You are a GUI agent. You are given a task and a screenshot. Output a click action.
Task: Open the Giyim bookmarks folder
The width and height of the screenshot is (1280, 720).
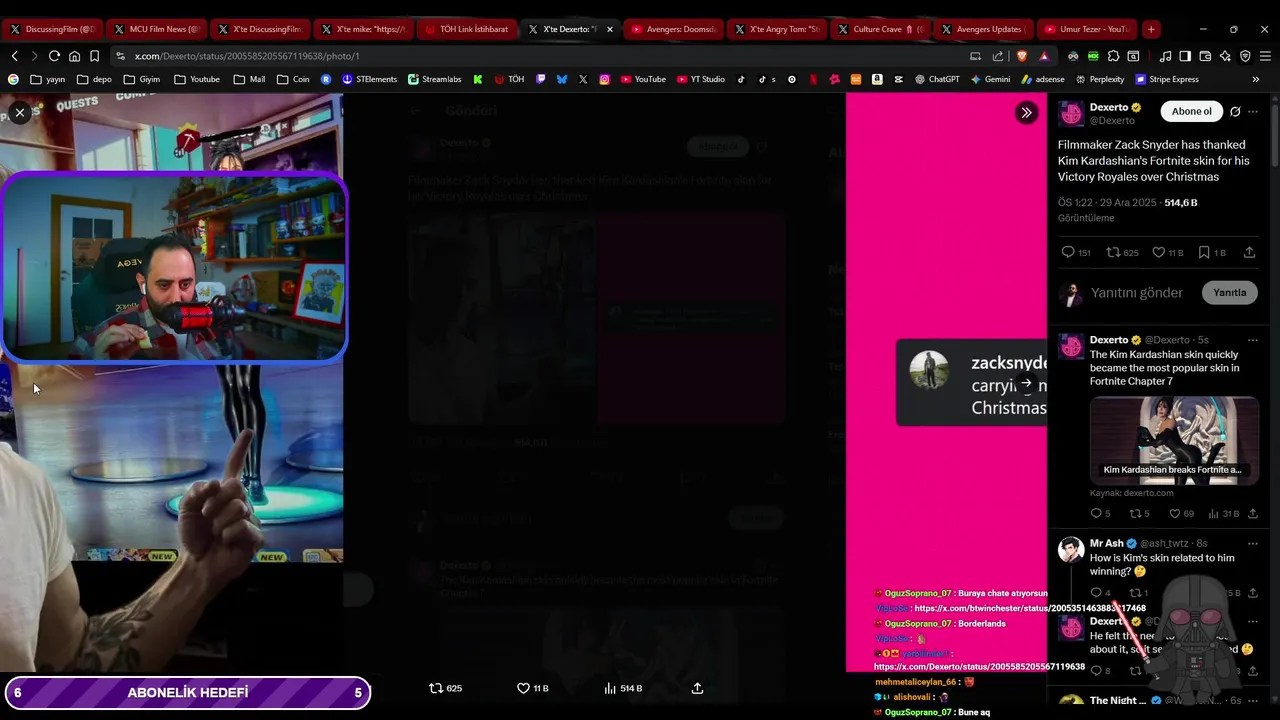point(141,79)
